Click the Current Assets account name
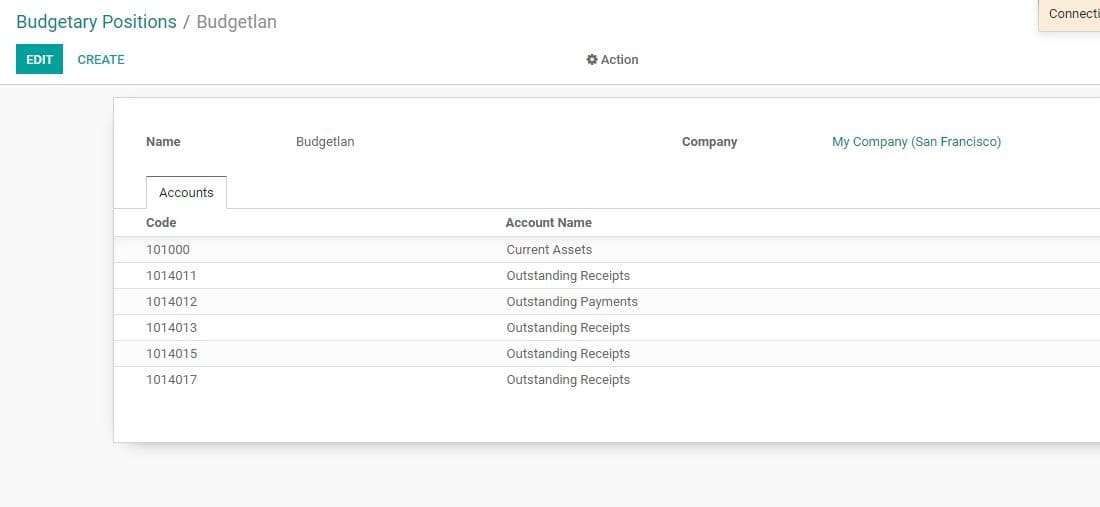This screenshot has height=507, width=1100. [x=549, y=250]
